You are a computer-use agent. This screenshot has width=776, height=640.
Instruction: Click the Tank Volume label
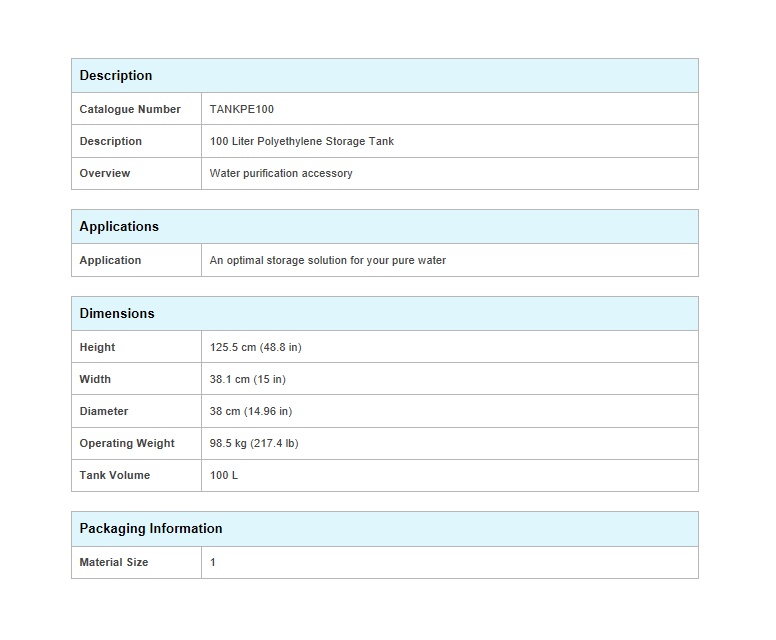114,475
